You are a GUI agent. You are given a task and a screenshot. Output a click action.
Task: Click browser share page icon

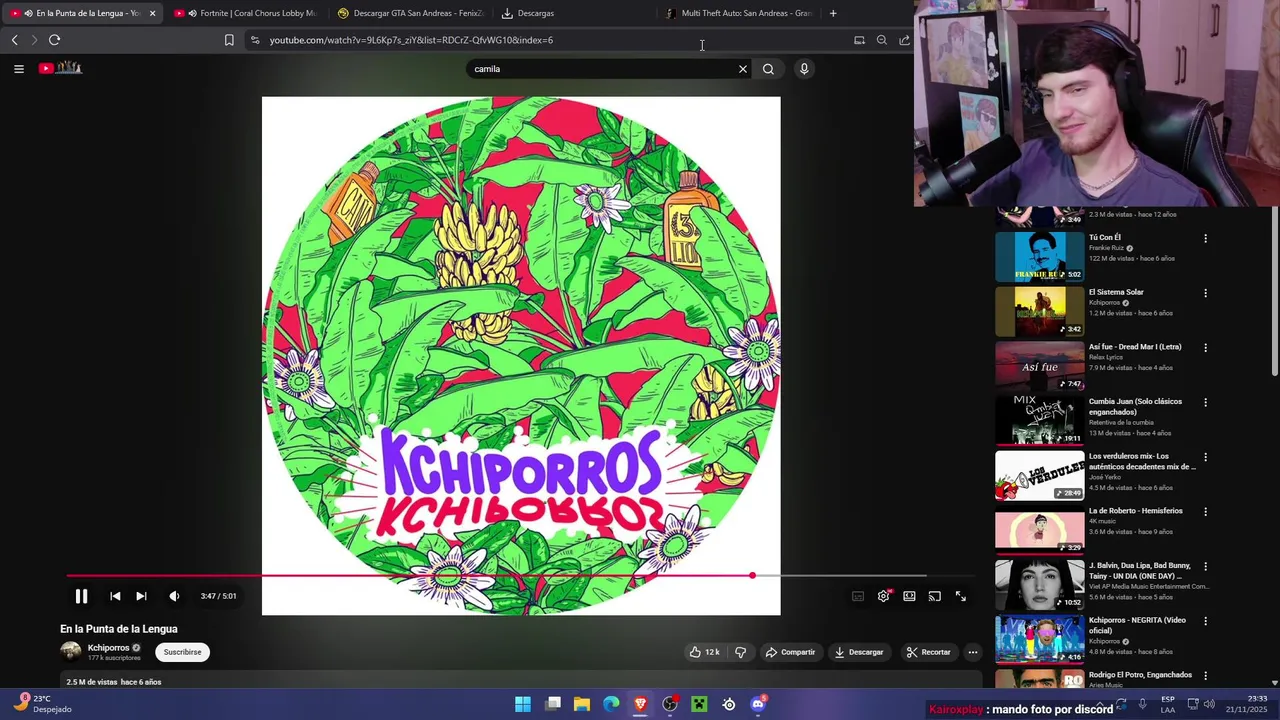pos(904,40)
